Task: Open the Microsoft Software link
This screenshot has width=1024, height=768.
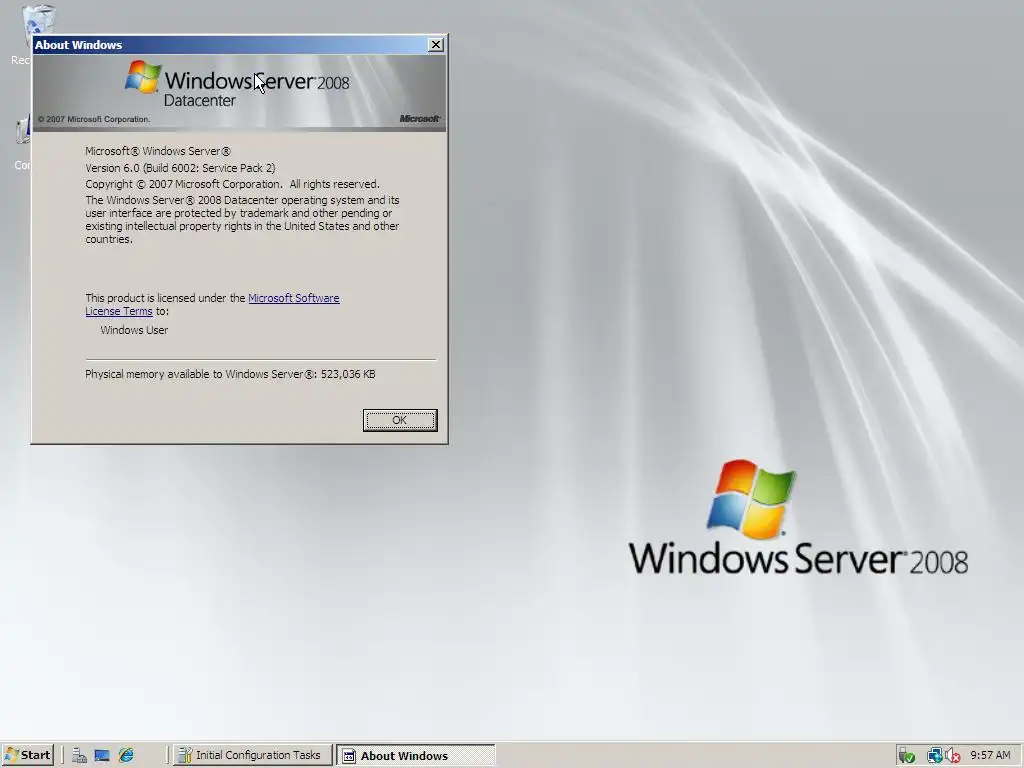Action: click(294, 298)
